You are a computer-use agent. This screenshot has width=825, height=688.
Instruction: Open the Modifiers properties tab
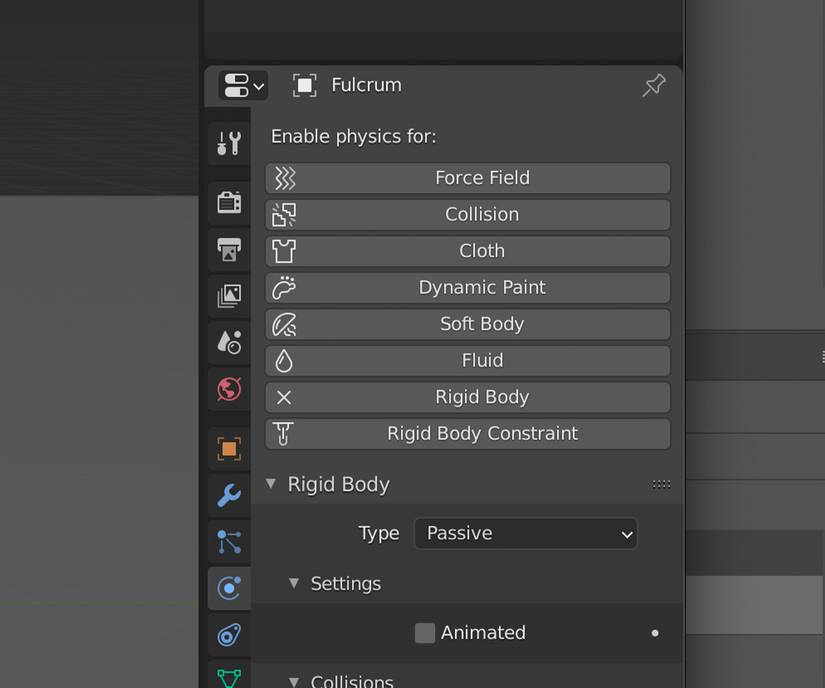[229, 495]
